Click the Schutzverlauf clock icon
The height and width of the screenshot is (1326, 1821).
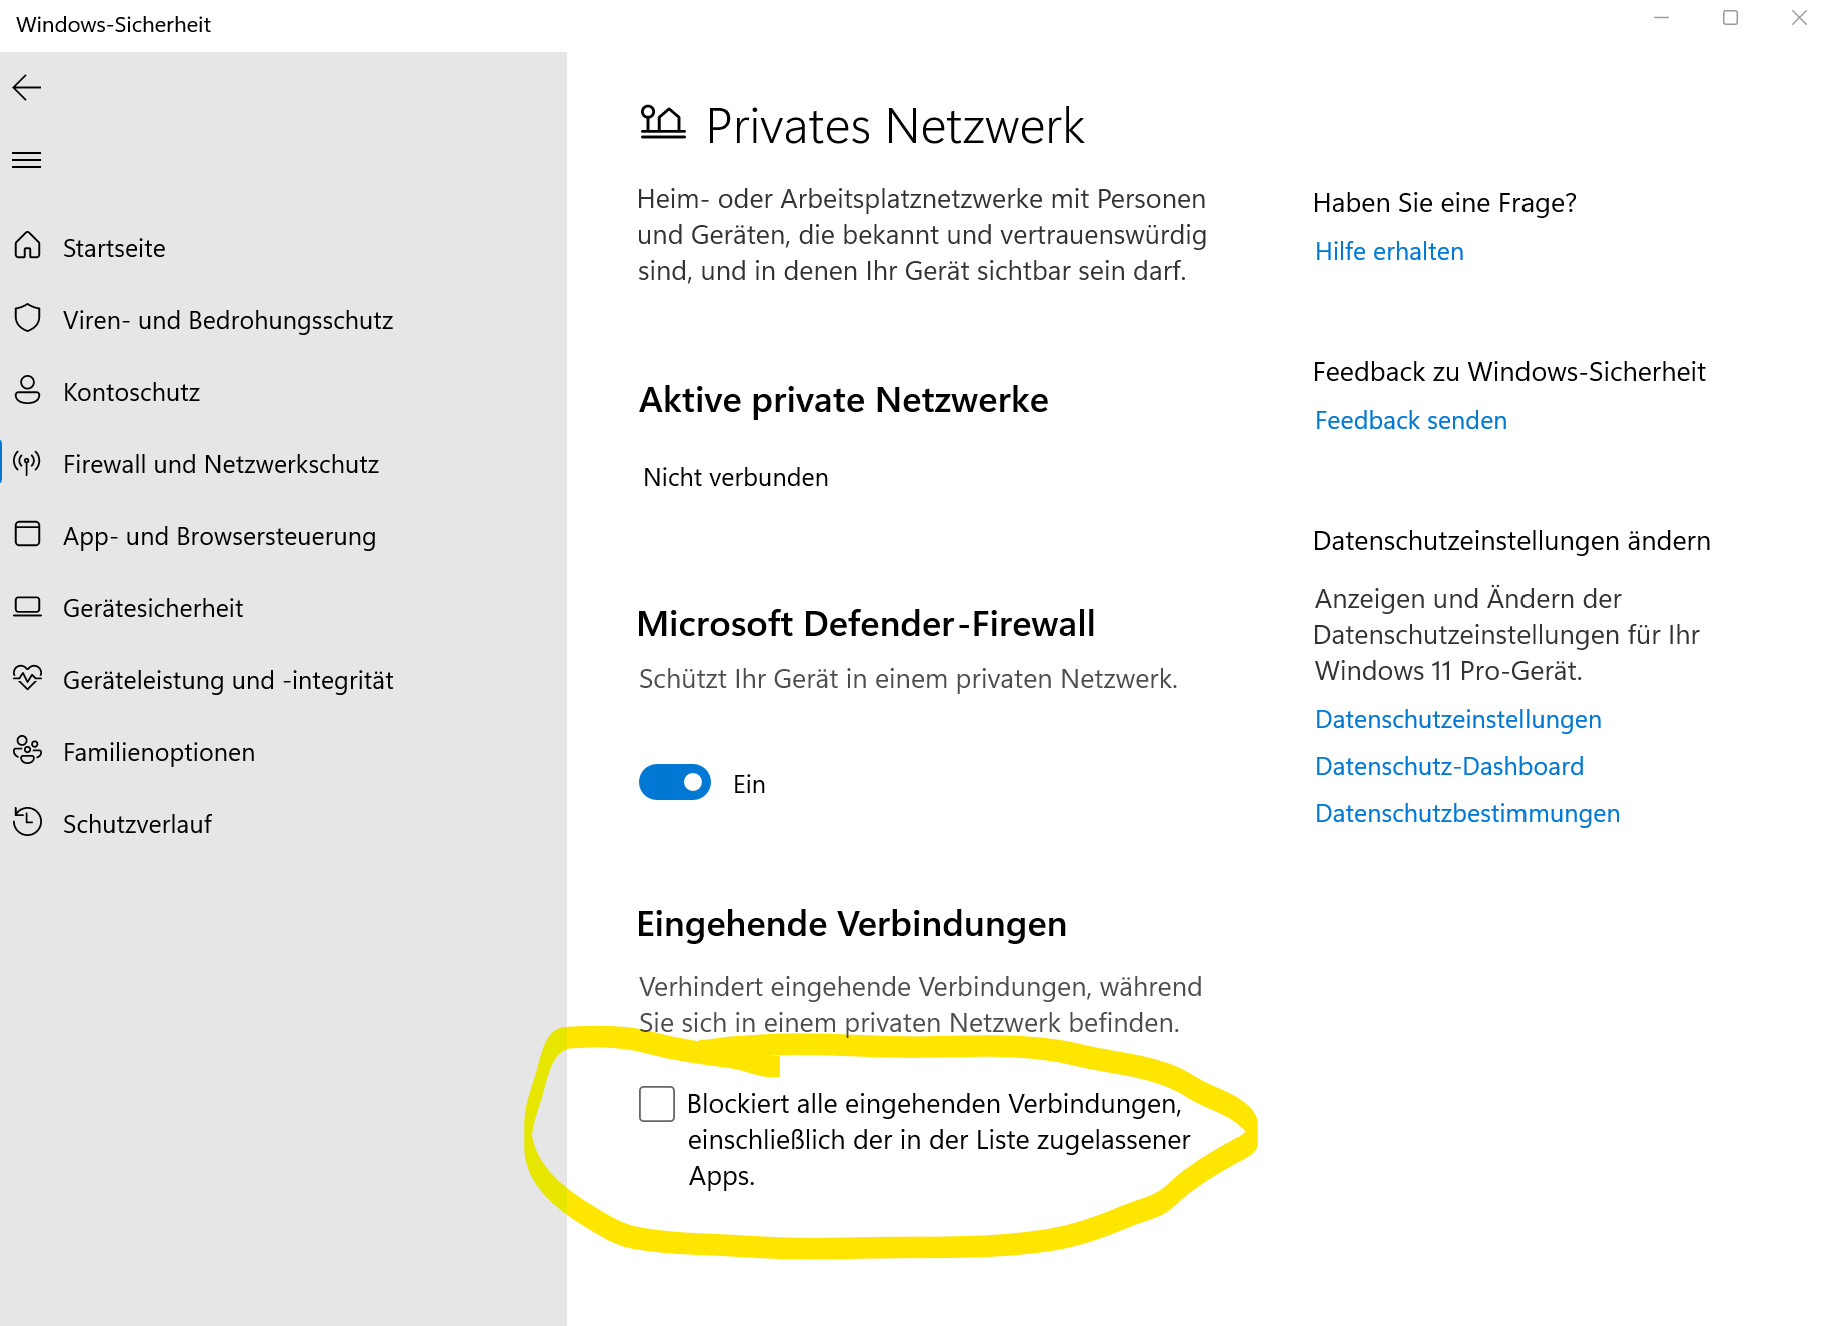click(x=28, y=822)
